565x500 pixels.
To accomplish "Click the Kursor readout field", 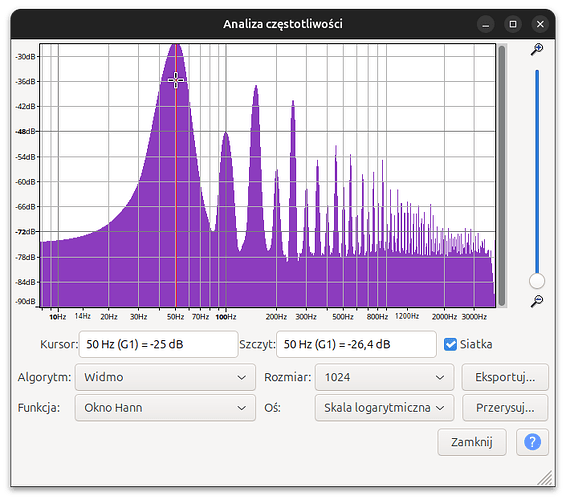I will pos(158,344).
